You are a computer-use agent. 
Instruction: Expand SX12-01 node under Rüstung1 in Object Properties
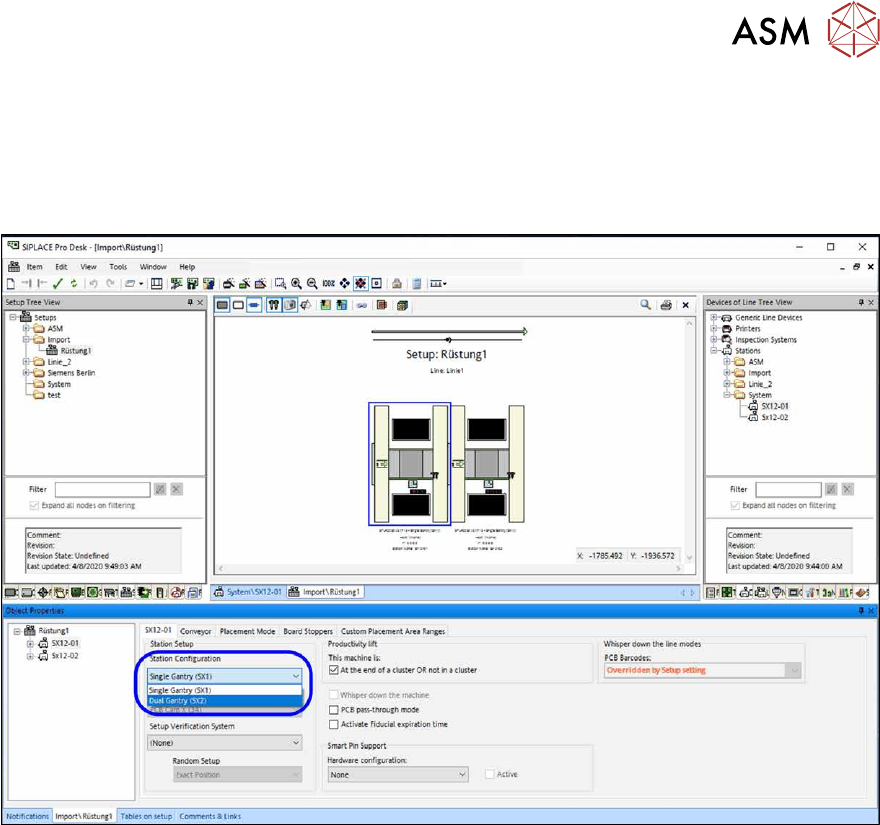click(x=30, y=644)
